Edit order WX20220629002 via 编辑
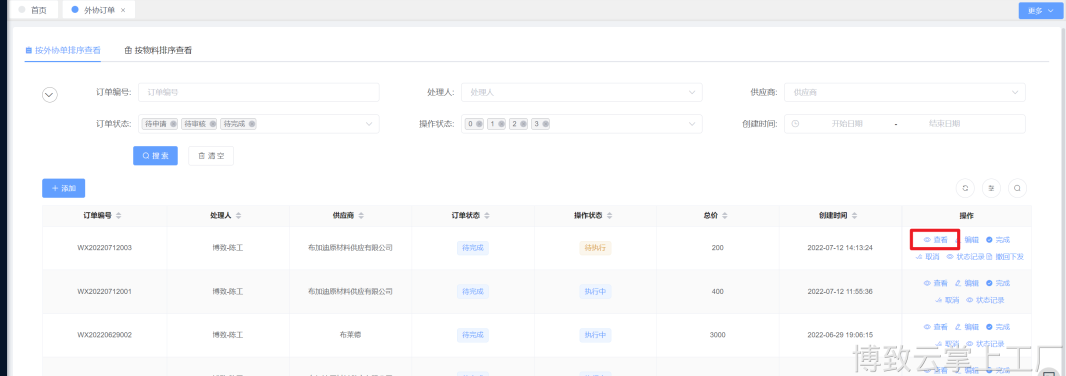 tap(967, 327)
